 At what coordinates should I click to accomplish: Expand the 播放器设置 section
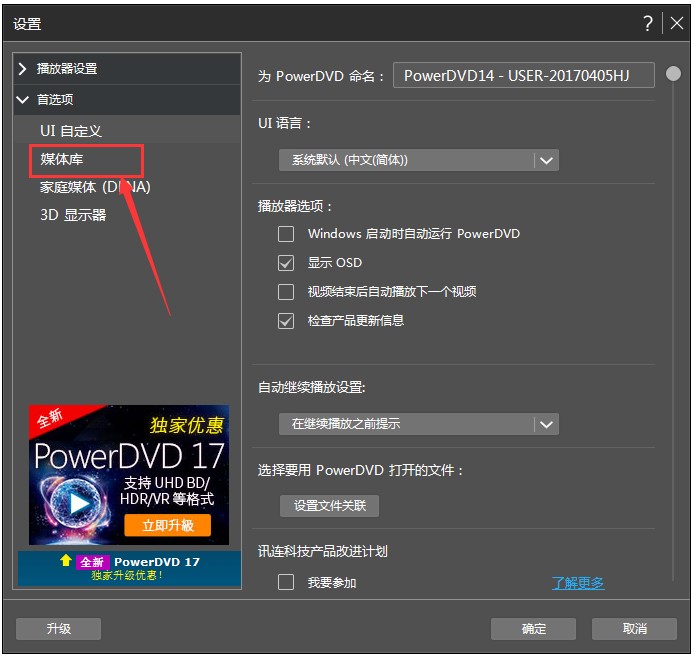click(127, 69)
